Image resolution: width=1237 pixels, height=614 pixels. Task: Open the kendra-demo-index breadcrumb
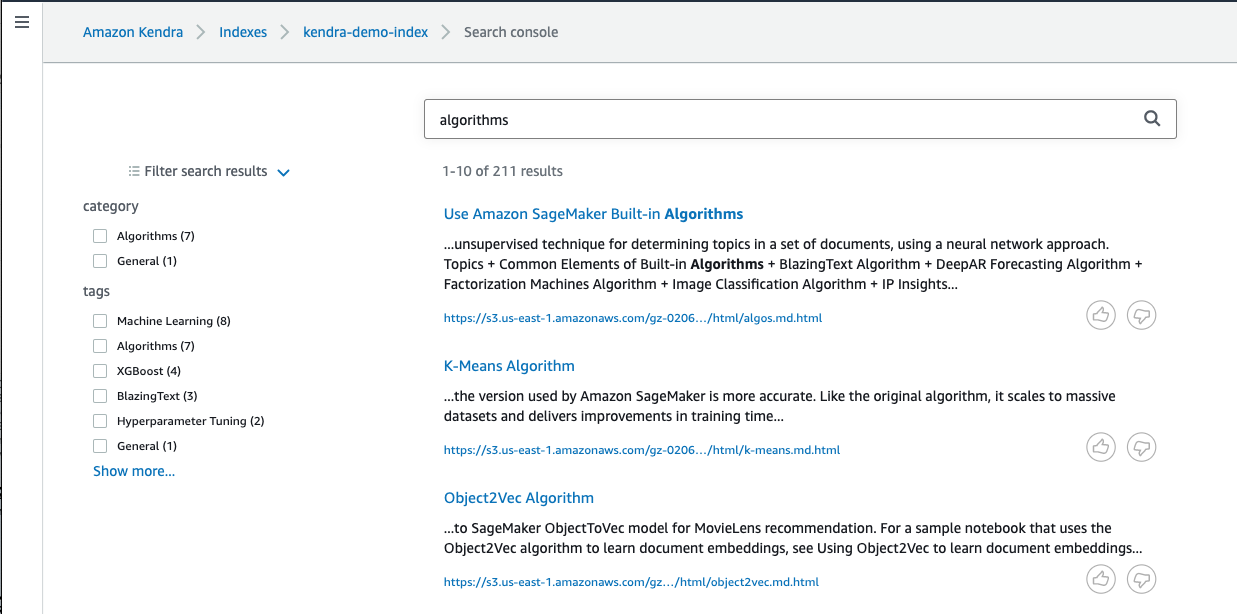[x=365, y=32]
